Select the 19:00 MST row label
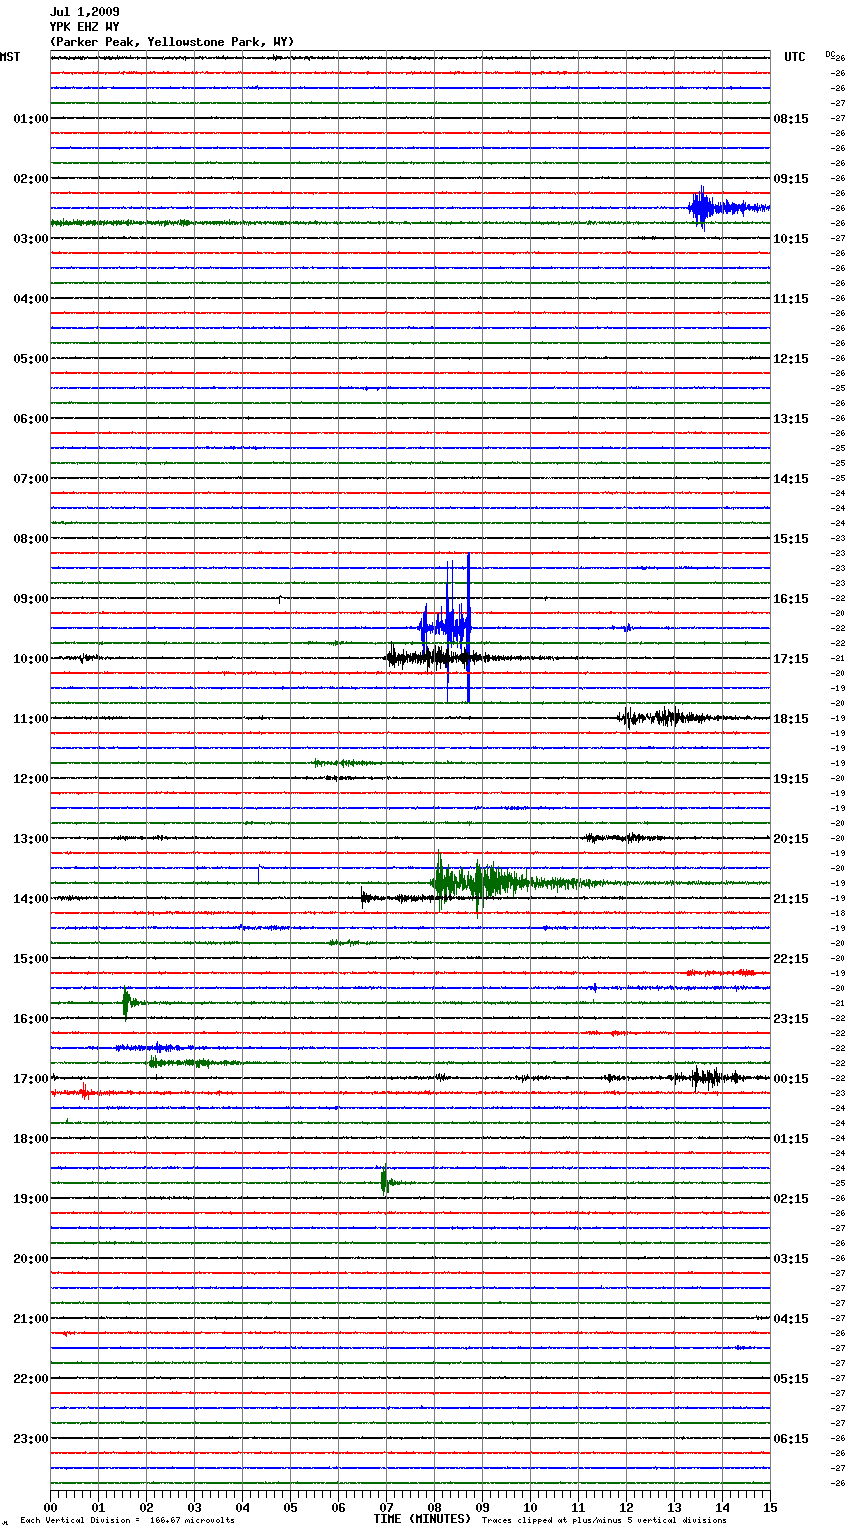850x1534 pixels. (31, 1199)
